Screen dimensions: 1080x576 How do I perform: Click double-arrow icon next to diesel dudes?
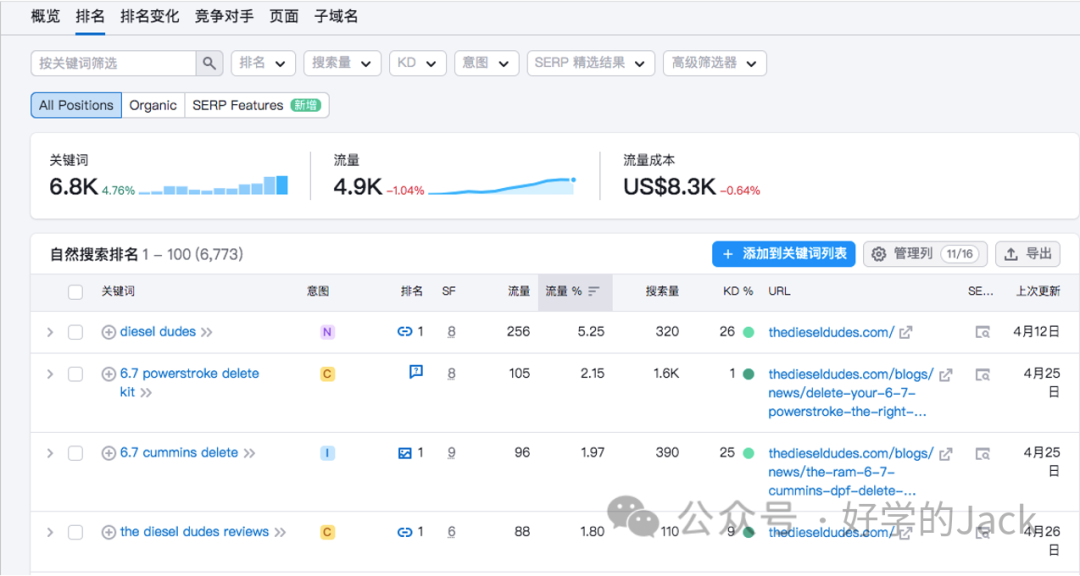(x=207, y=332)
